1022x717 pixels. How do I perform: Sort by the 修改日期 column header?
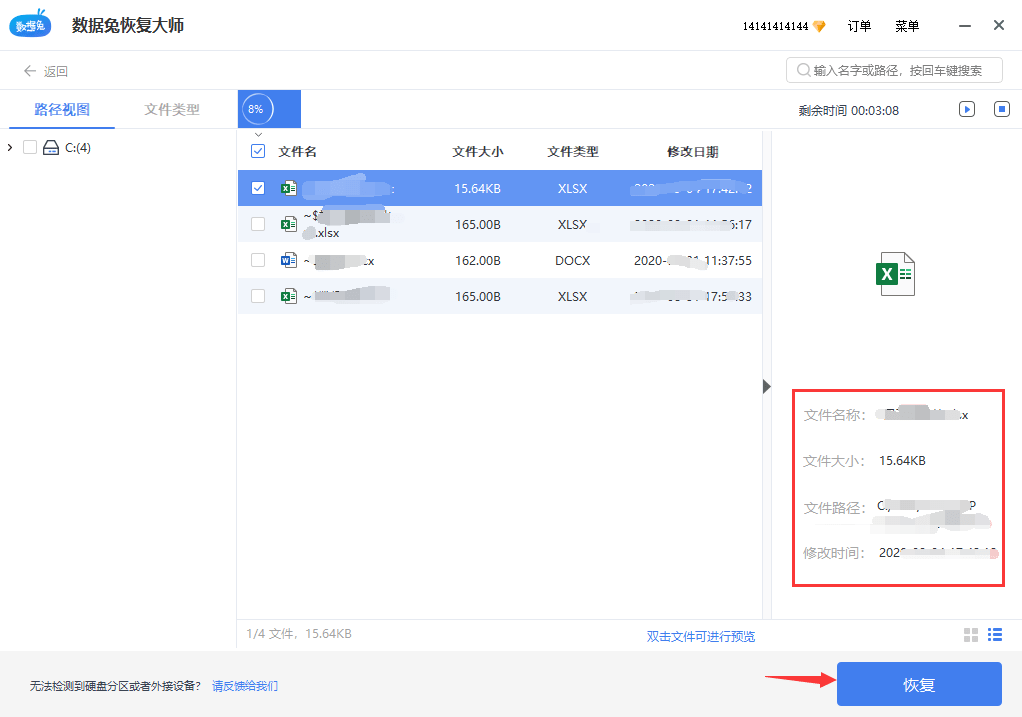[x=693, y=151]
